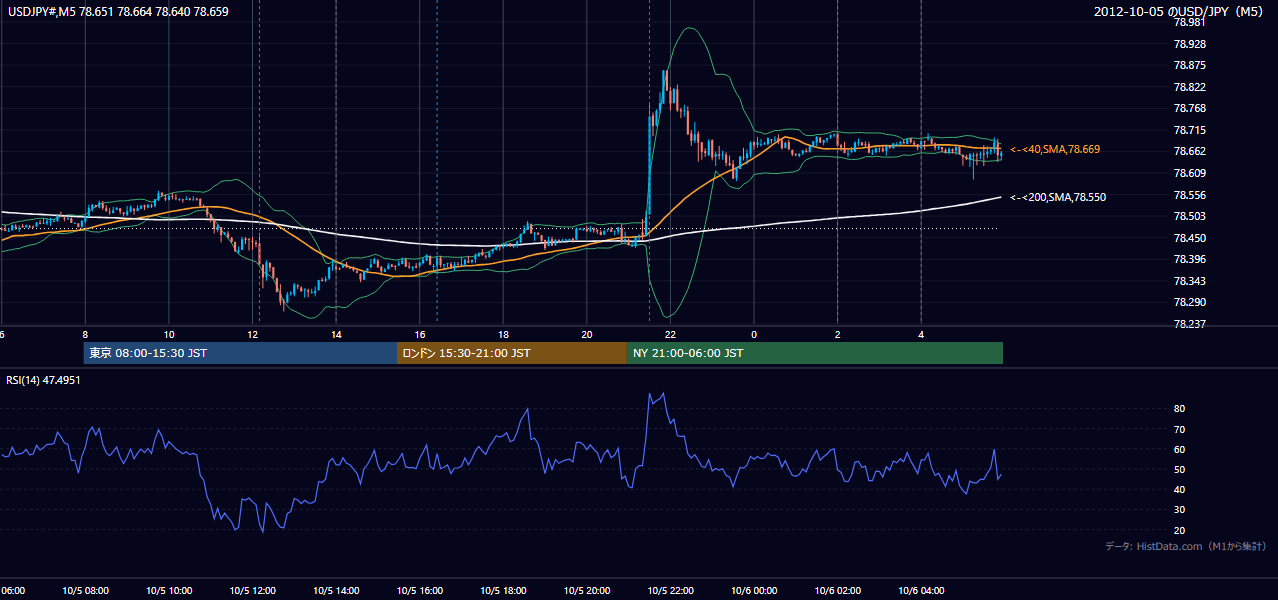
Task: Click the 10/5 18:00 time axis label
Action: (503, 590)
